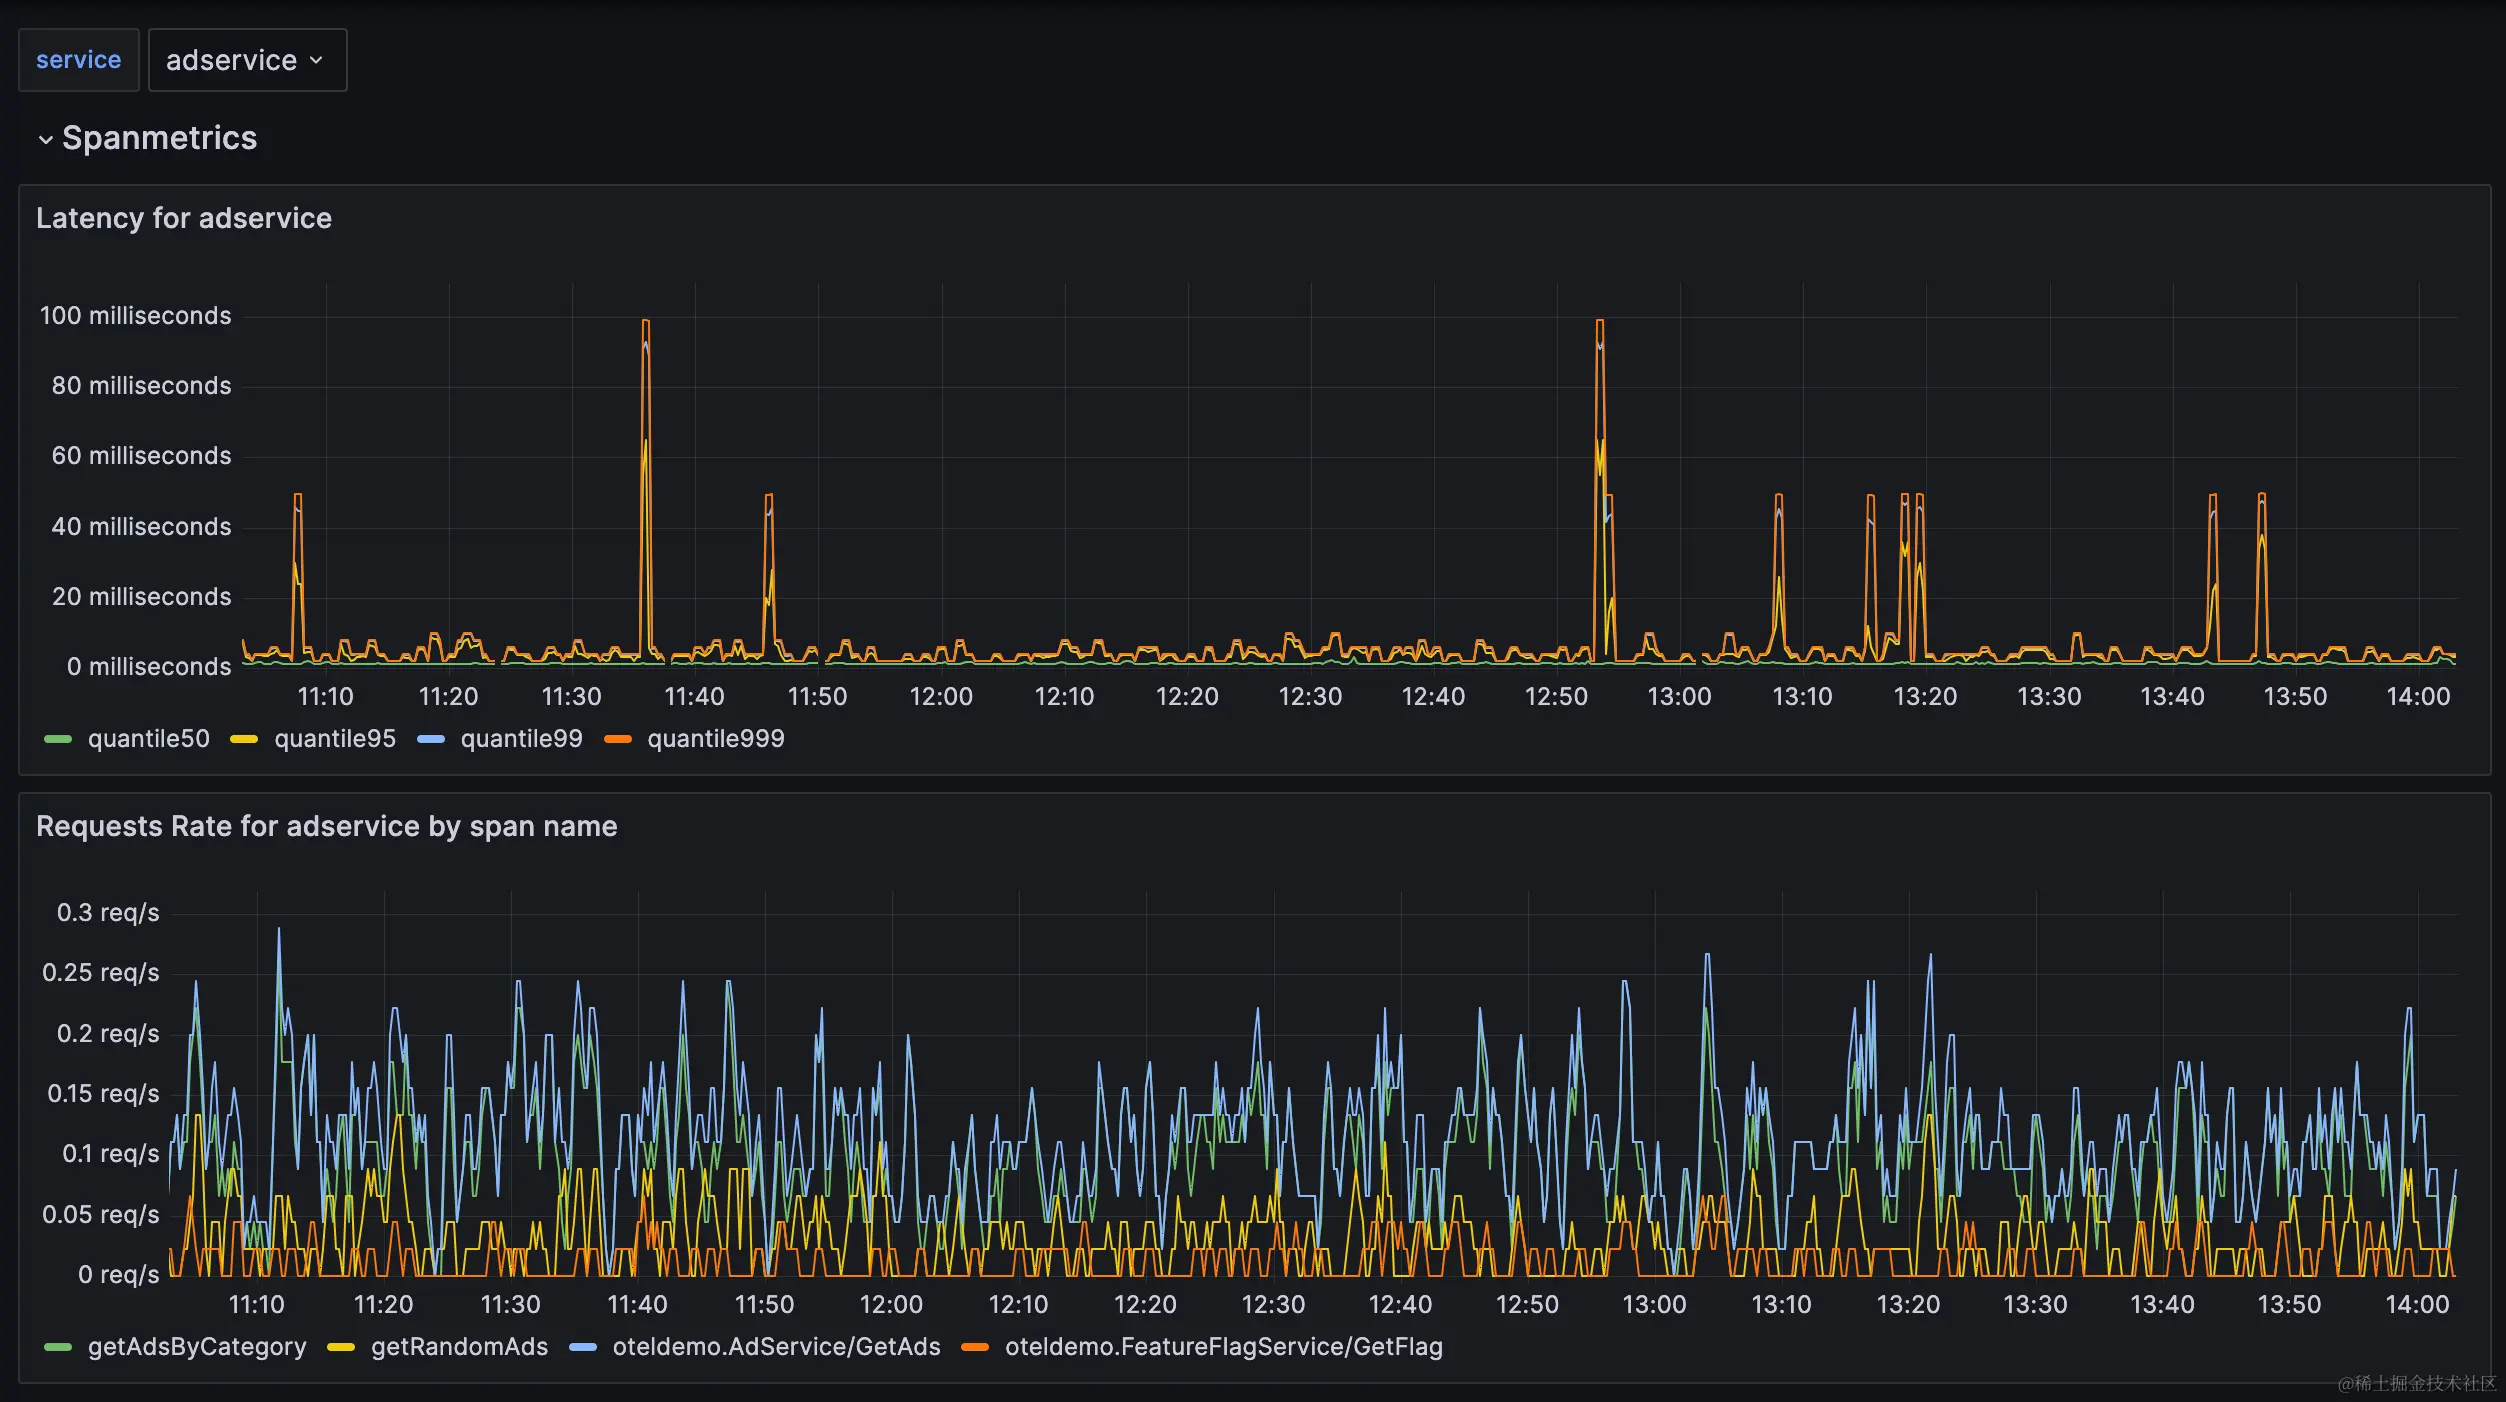2506x1402 pixels.
Task: Click green quantile50 legend color swatch
Action: click(x=58, y=739)
